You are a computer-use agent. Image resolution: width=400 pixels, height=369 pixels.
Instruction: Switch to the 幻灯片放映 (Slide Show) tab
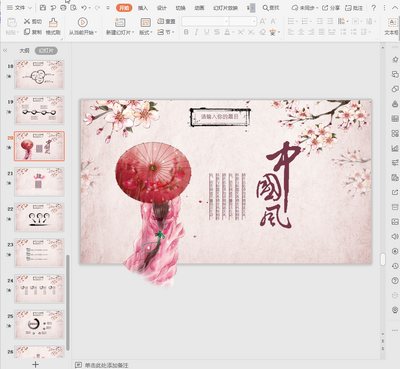coord(226,8)
